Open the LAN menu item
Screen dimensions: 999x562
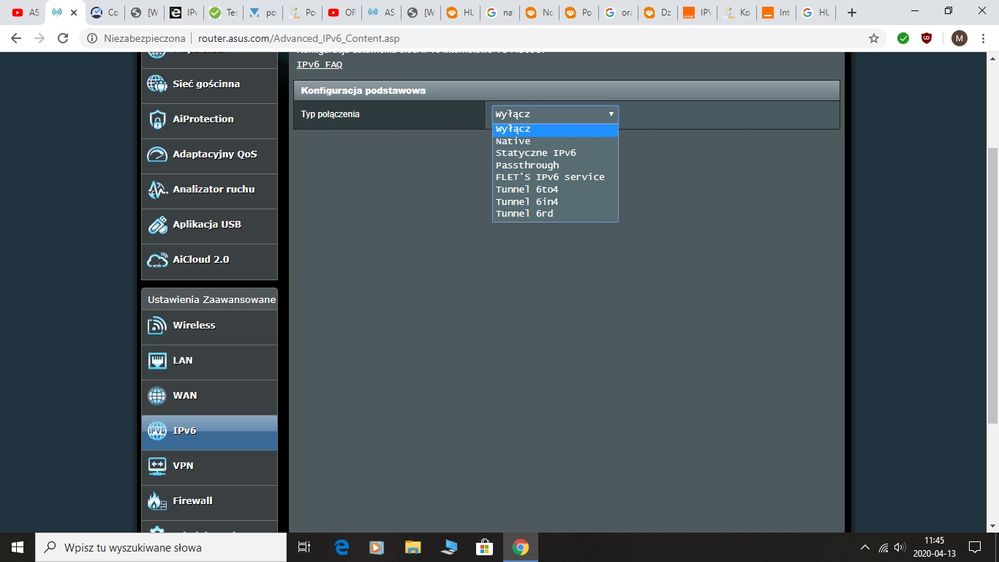(183, 361)
